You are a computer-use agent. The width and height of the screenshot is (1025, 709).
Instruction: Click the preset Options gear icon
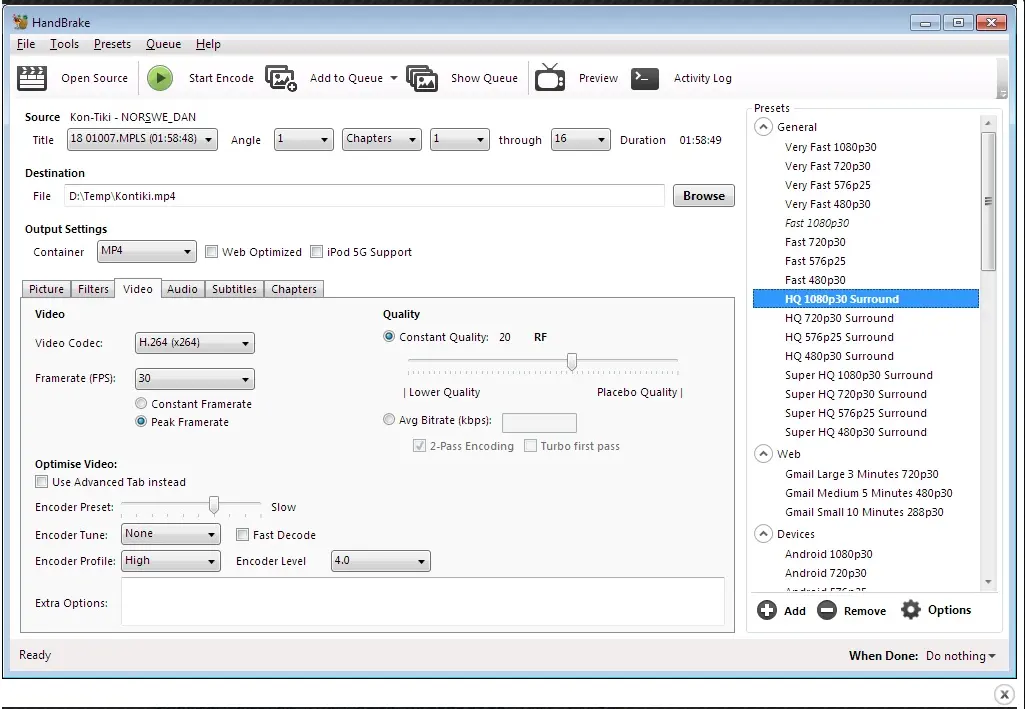point(909,610)
